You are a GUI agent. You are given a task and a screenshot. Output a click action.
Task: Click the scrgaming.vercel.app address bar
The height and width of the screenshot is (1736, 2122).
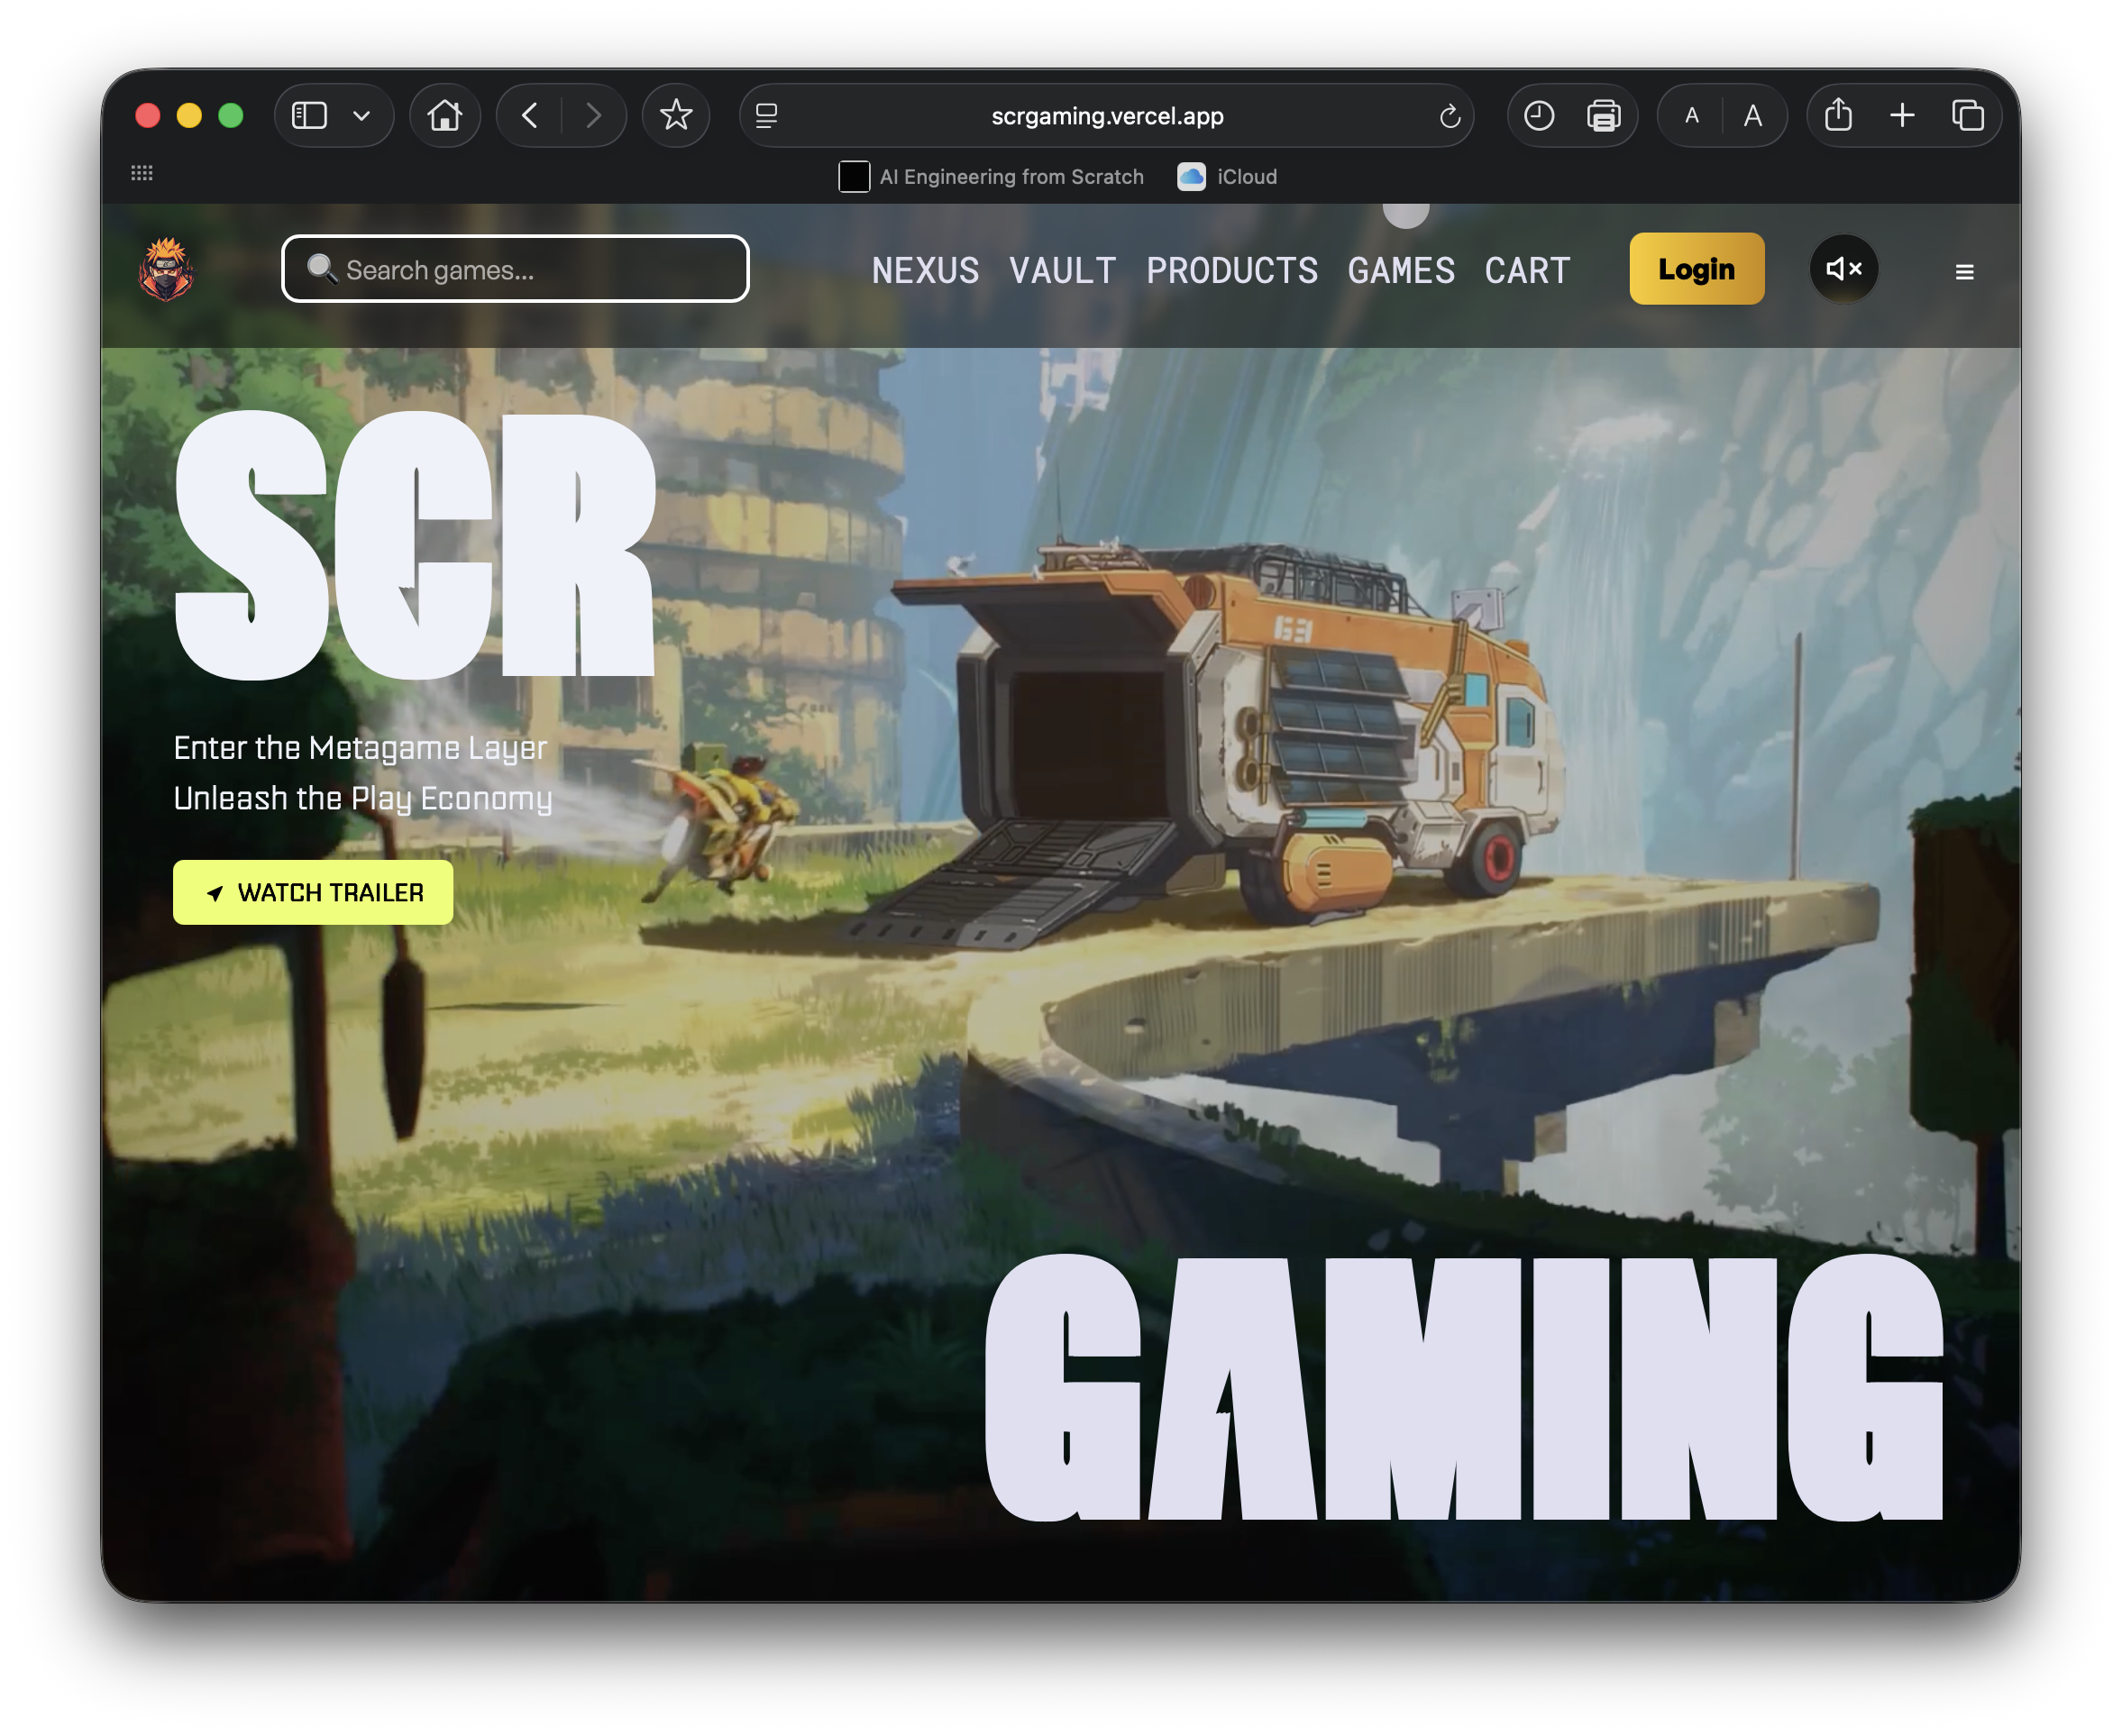click(1107, 116)
